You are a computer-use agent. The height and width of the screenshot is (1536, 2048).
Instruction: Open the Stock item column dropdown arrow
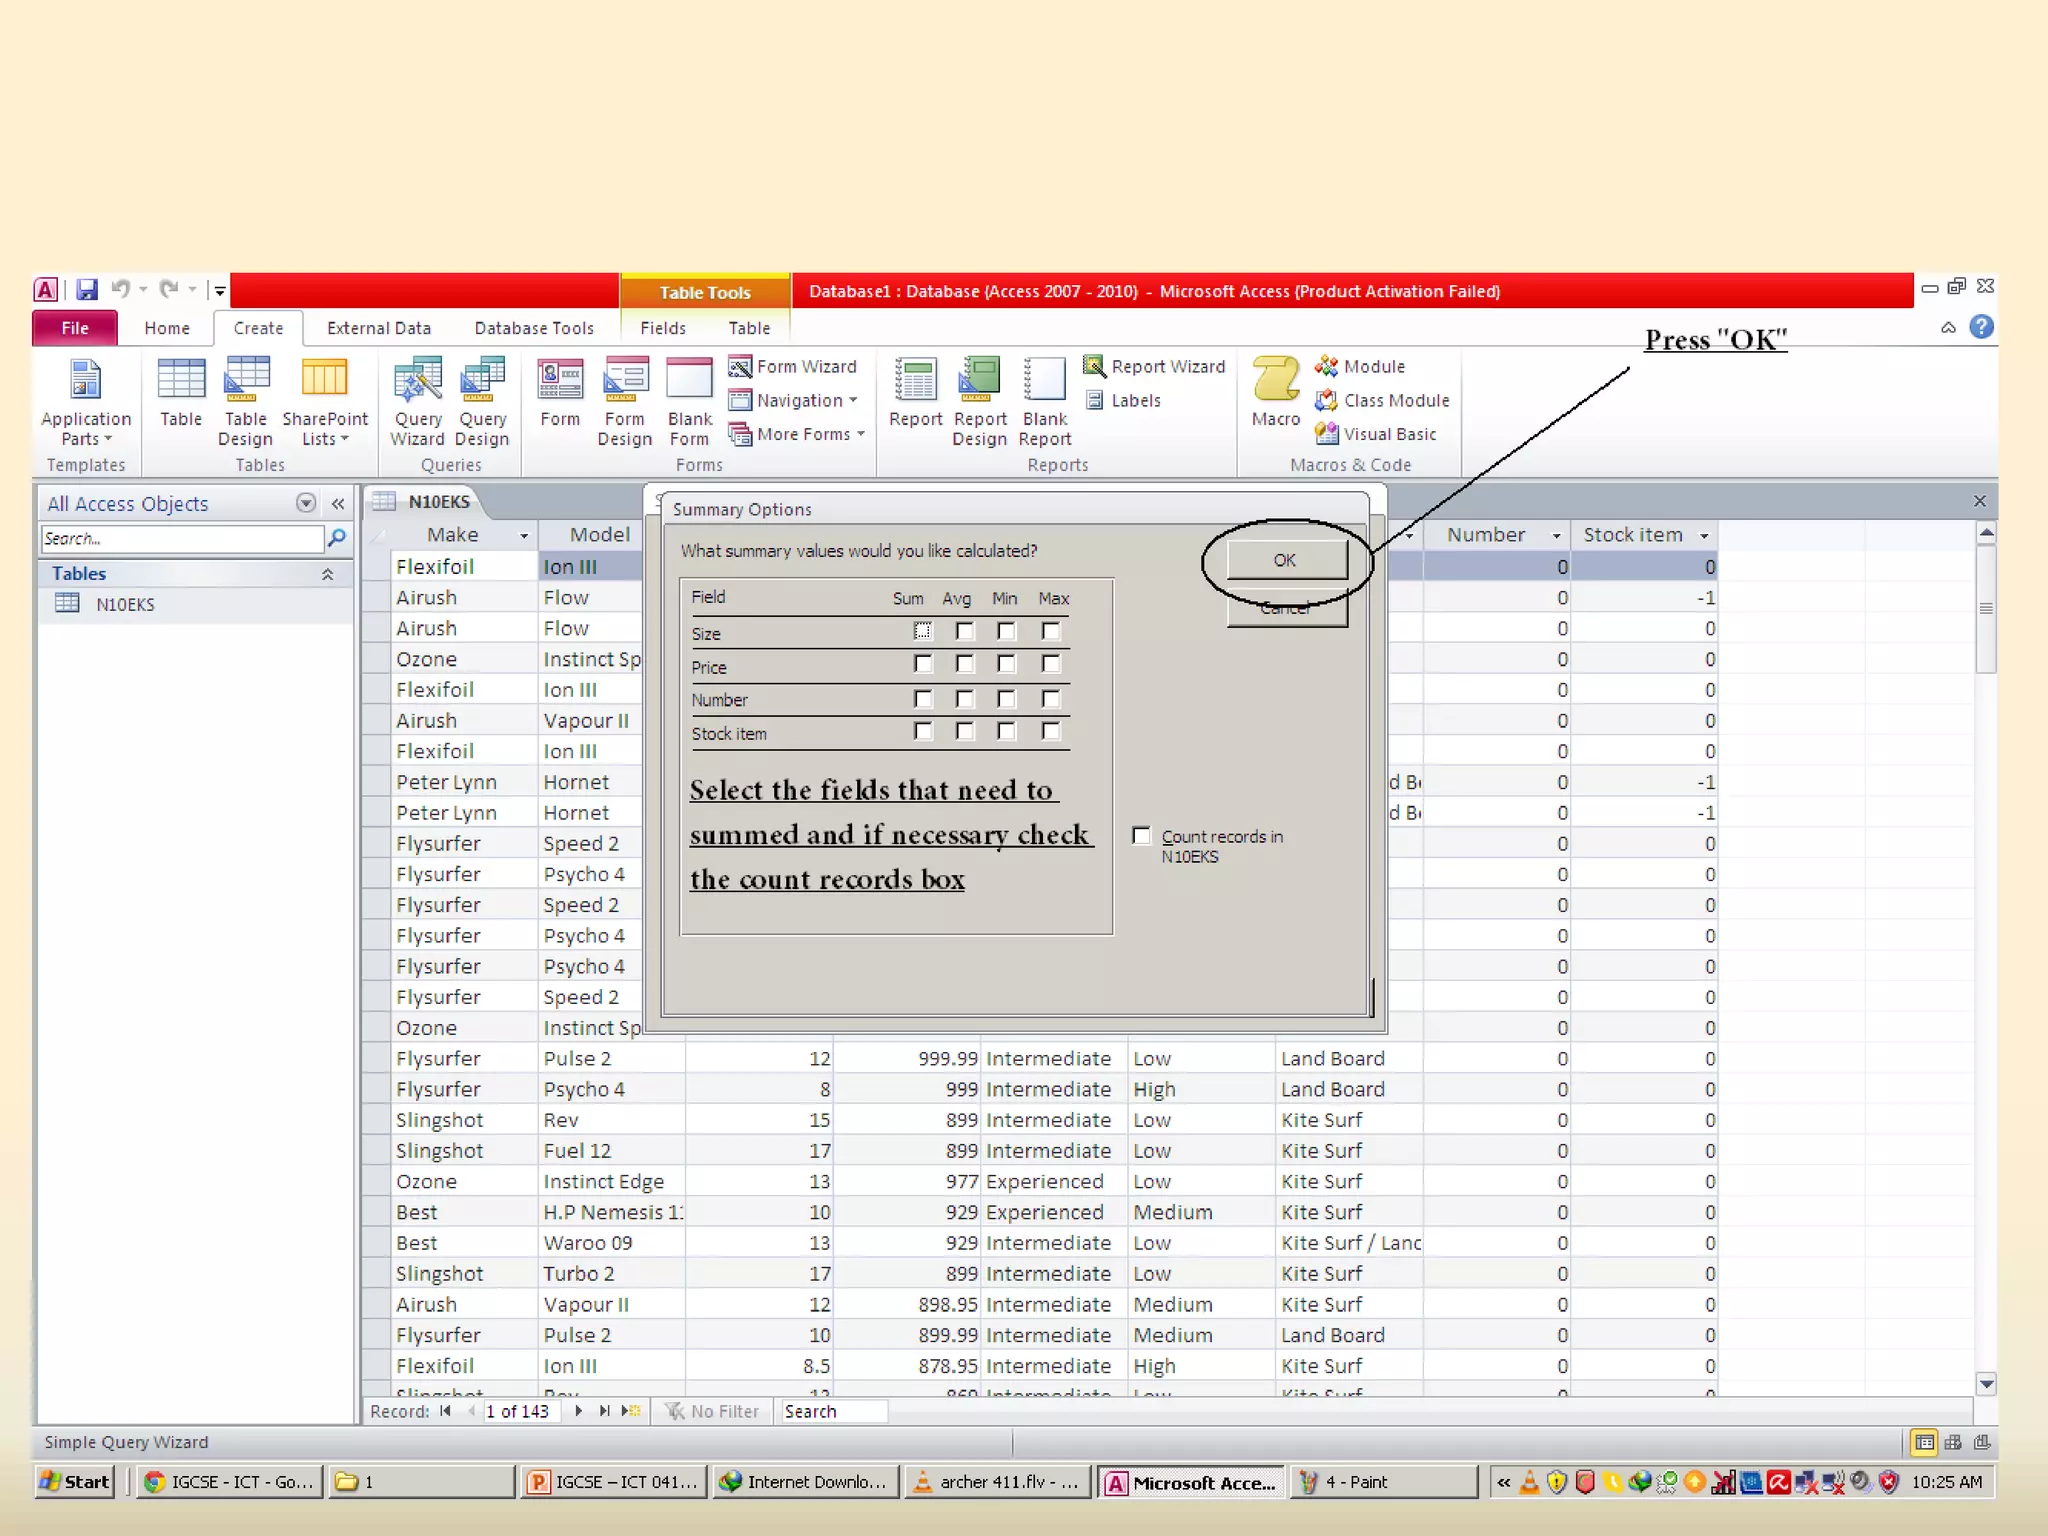[1704, 536]
